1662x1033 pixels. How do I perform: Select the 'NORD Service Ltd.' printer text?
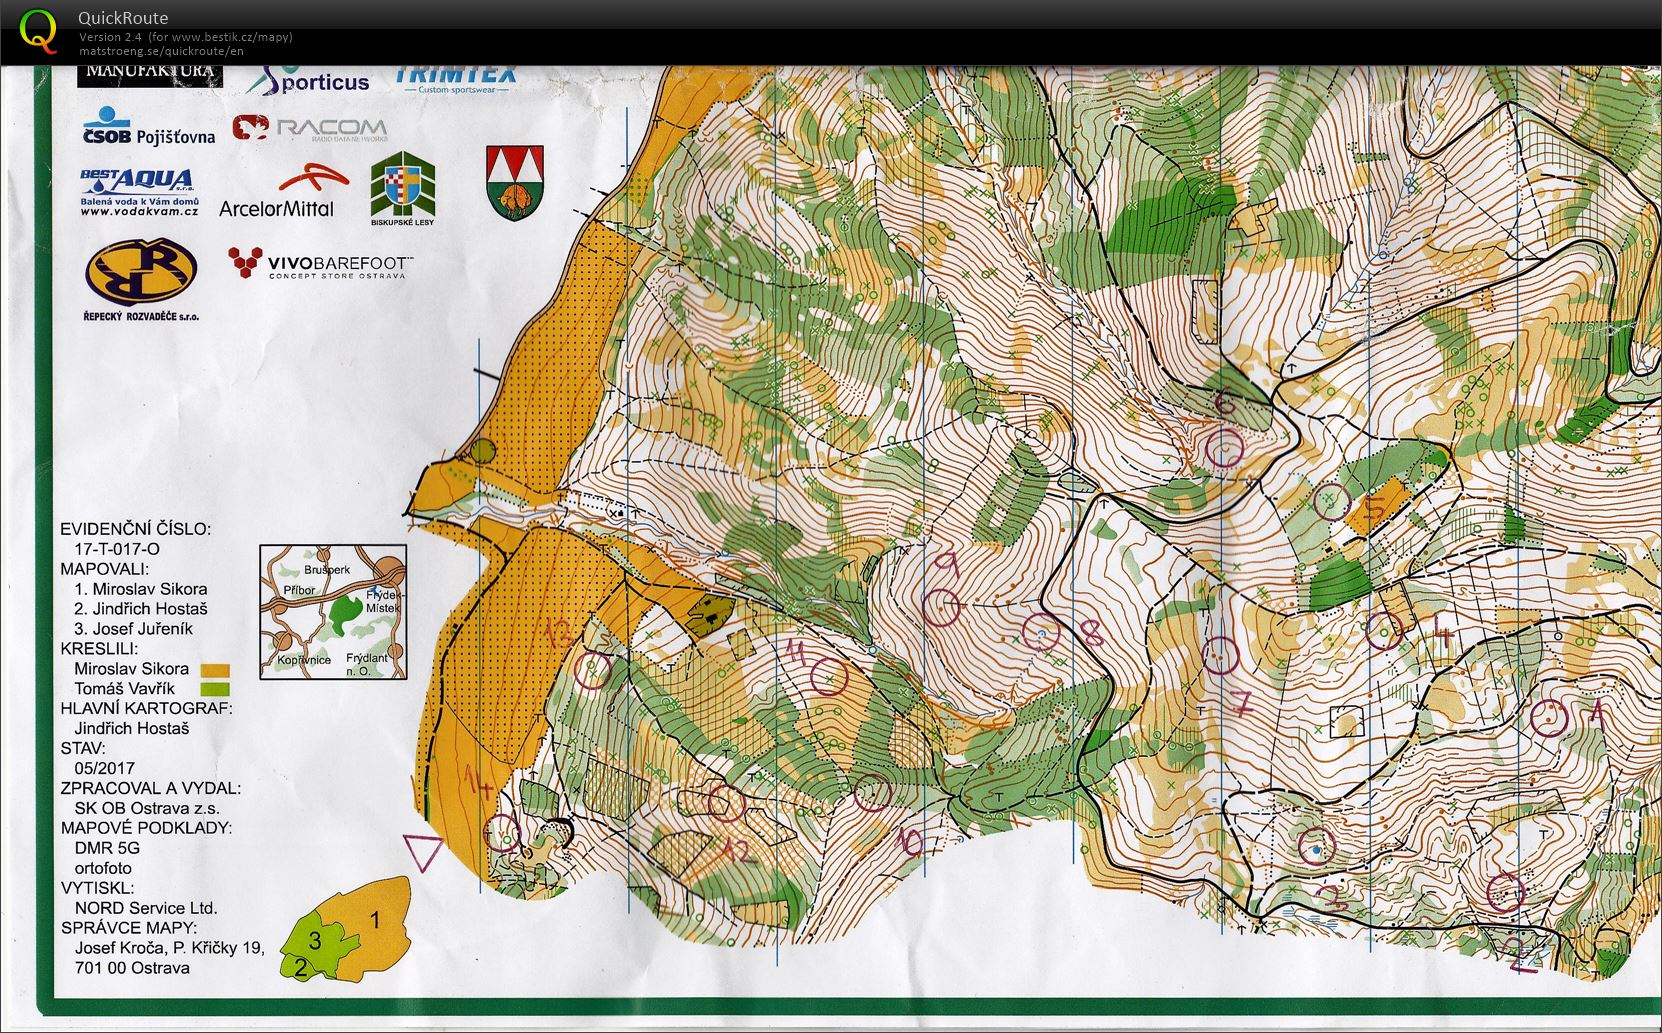pyautogui.click(x=146, y=908)
